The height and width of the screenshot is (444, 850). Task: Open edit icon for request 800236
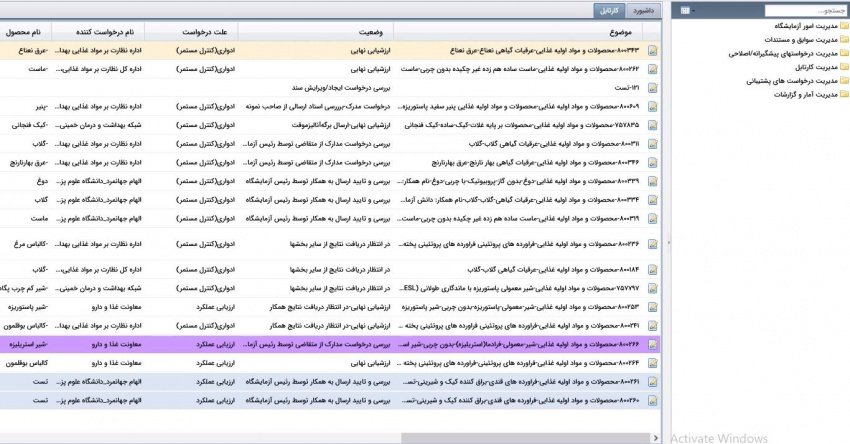pos(653,244)
